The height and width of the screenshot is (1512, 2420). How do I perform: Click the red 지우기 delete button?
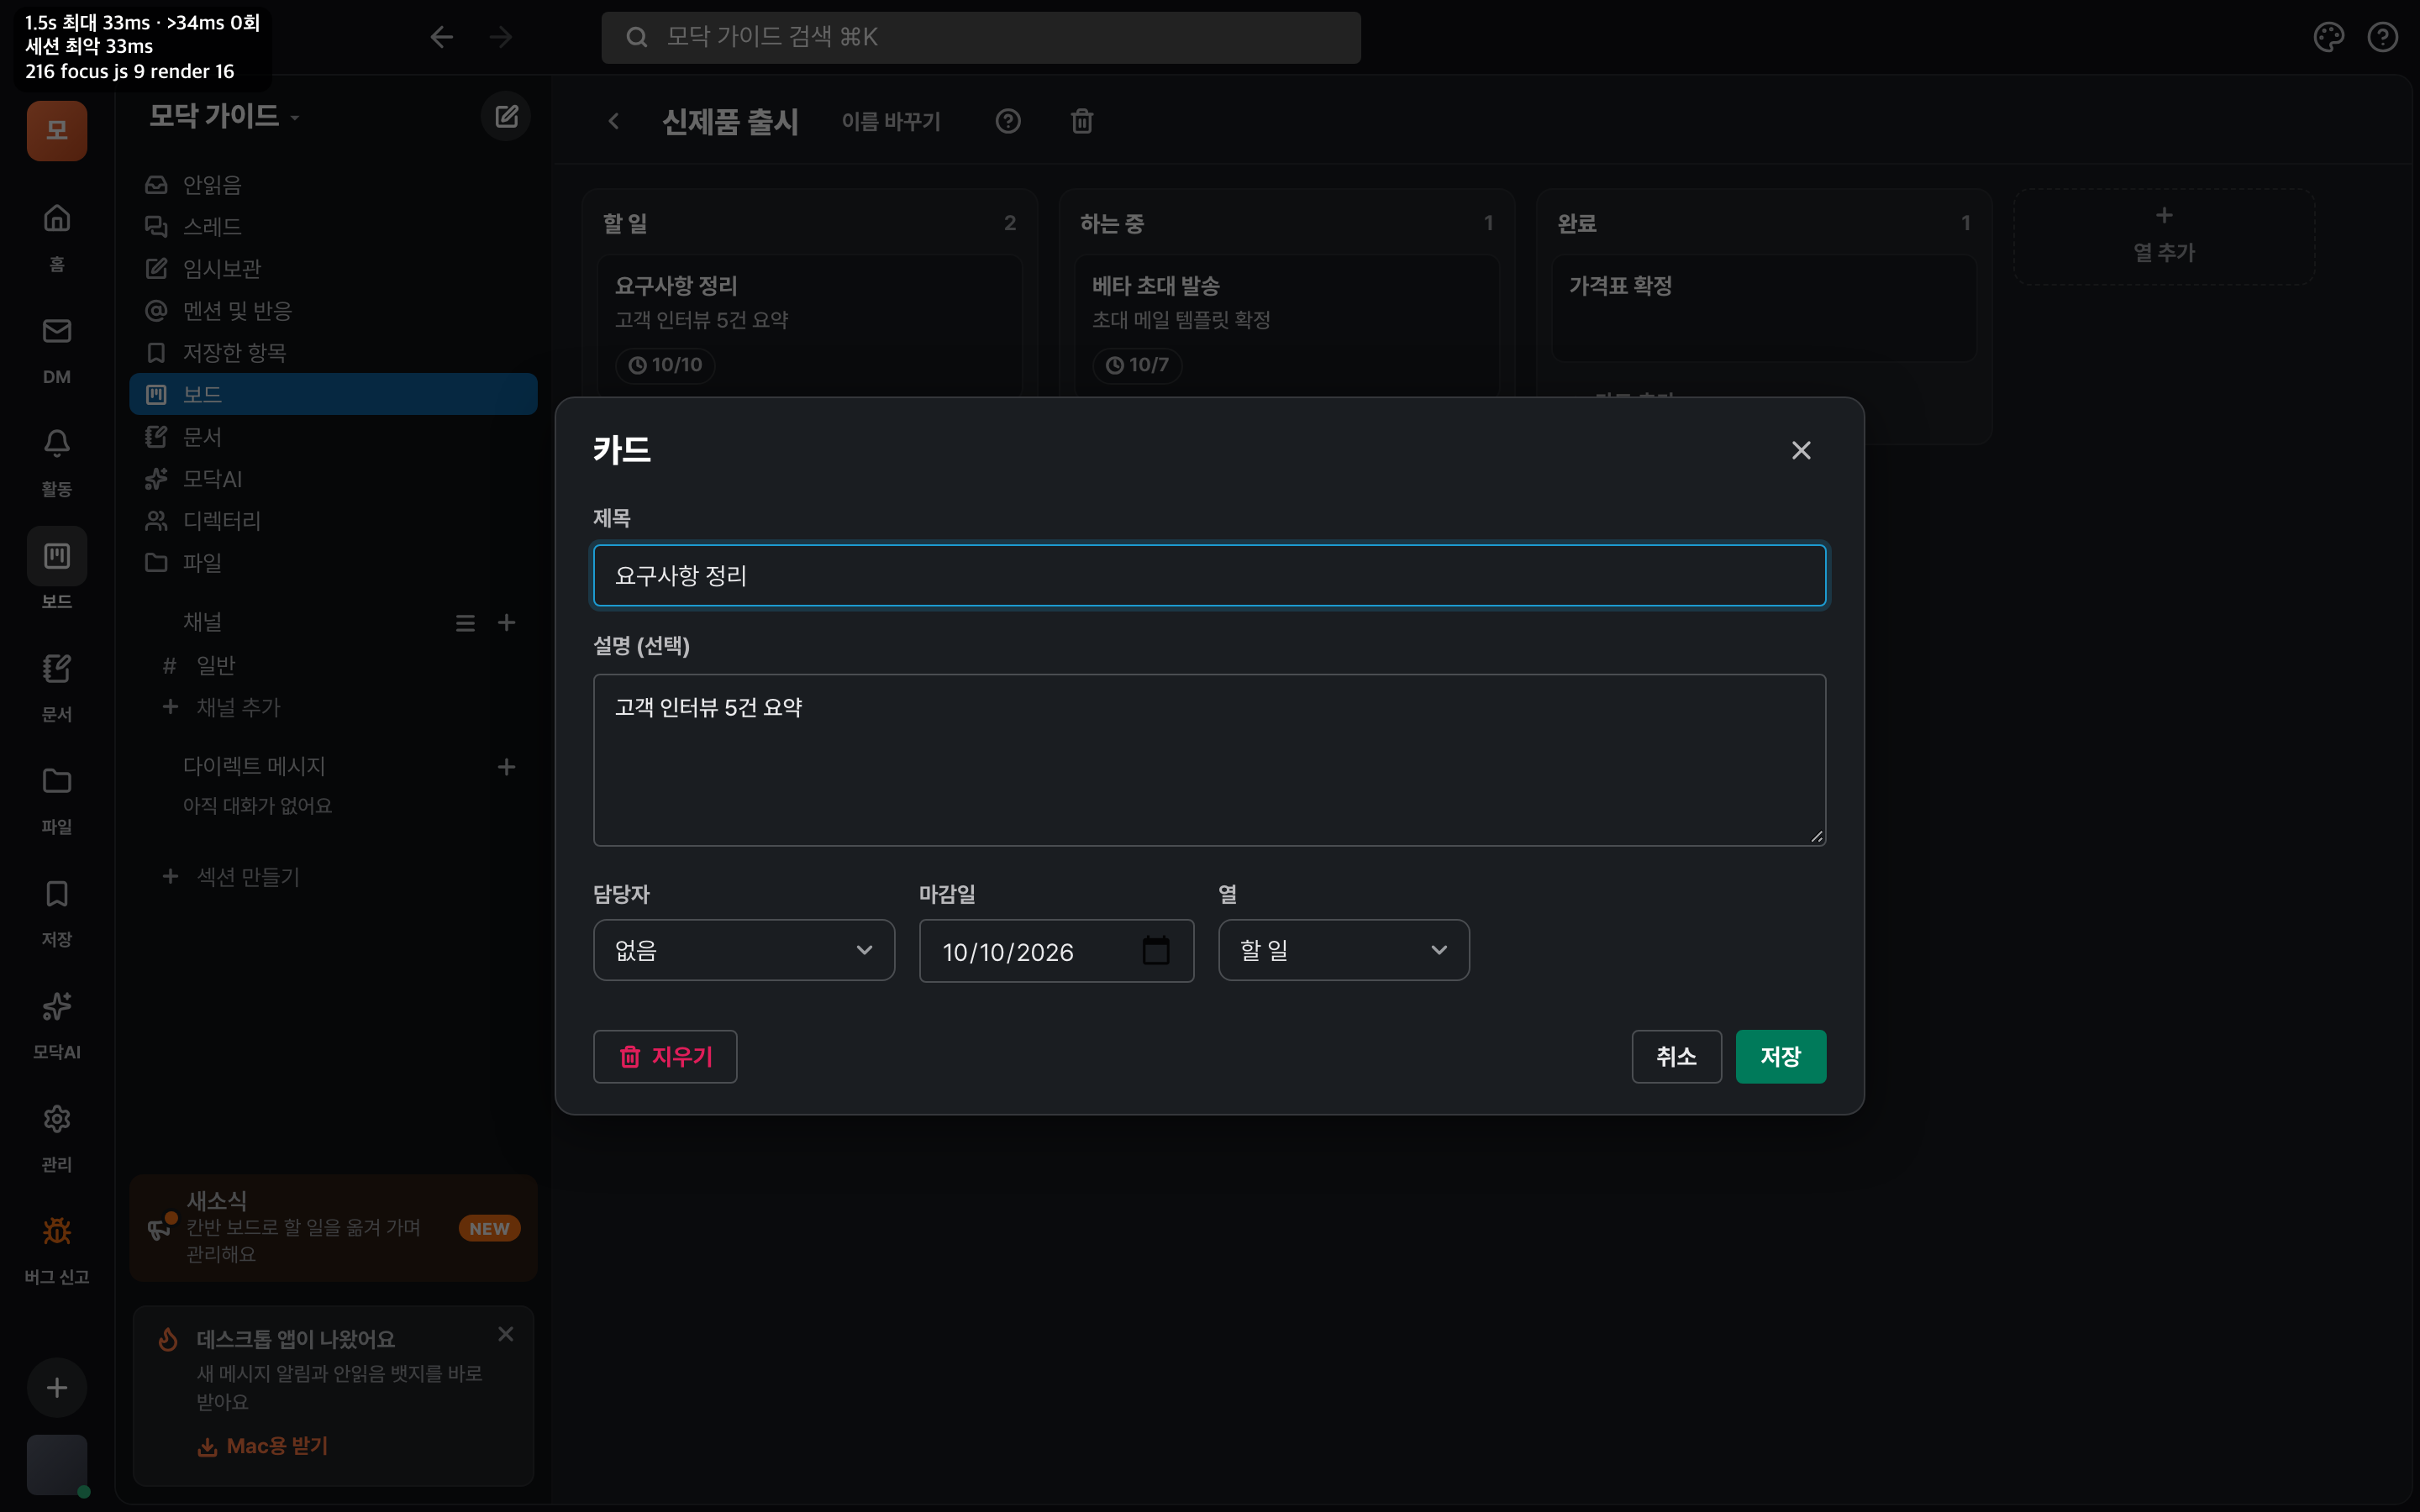pos(665,1056)
